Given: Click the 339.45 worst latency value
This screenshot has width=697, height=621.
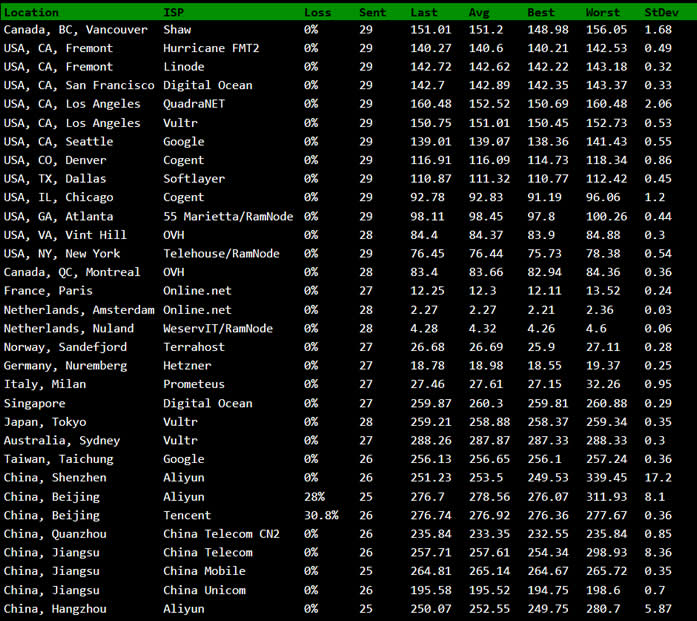Looking at the screenshot, I should [x=606, y=478].
